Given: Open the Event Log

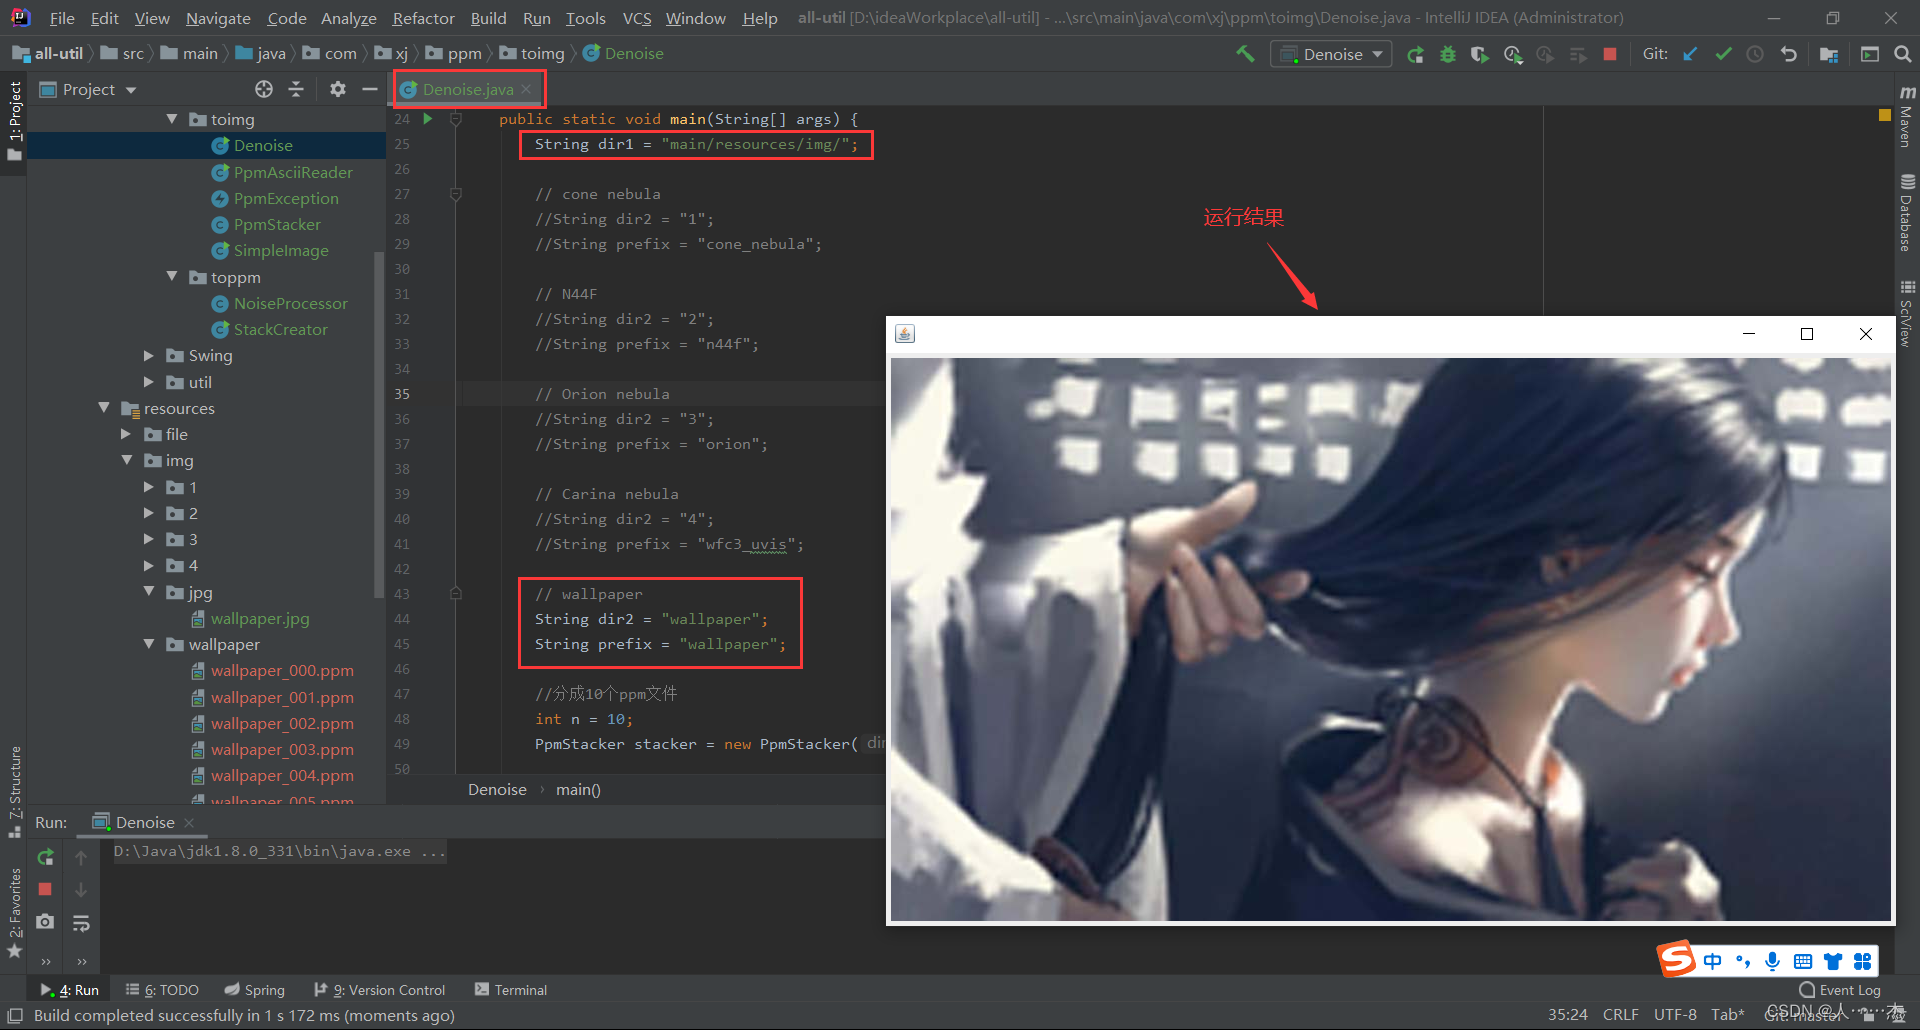Looking at the screenshot, I should (x=1840, y=990).
